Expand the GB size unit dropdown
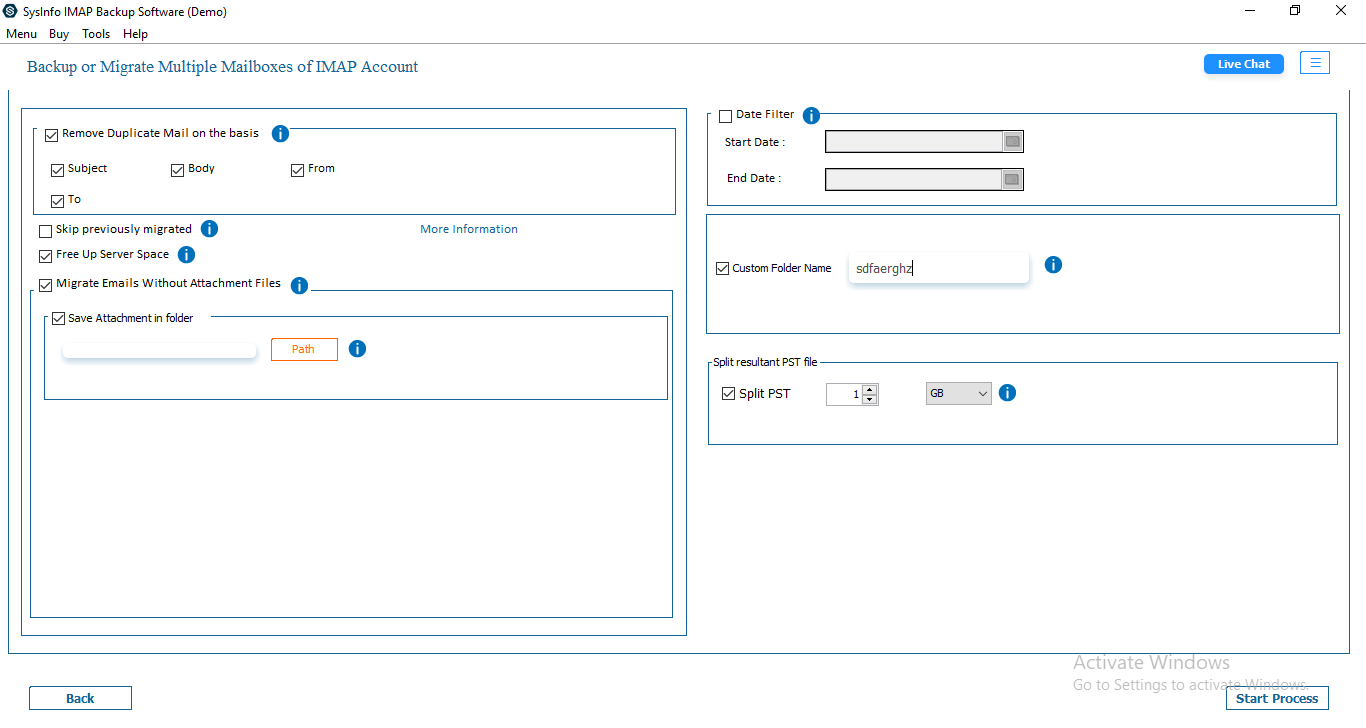 (x=958, y=394)
